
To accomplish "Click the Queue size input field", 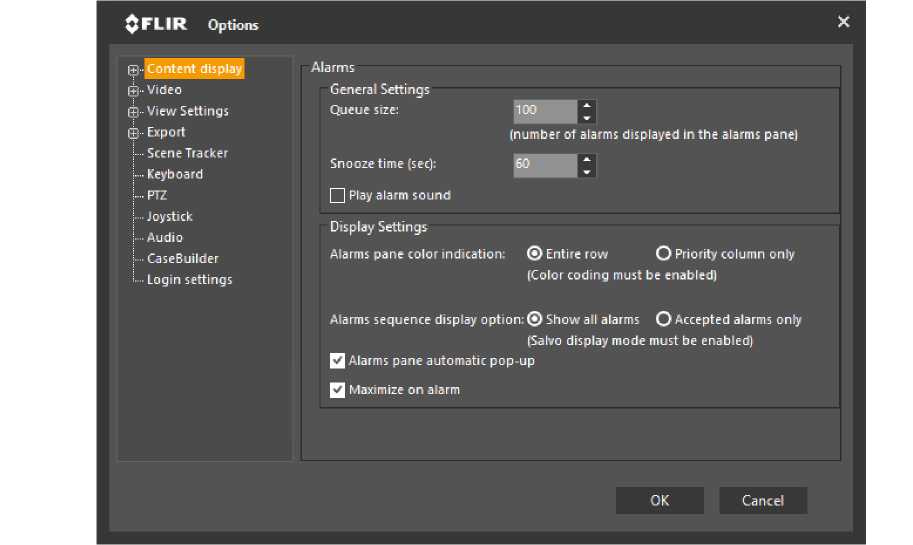I will pos(545,111).
